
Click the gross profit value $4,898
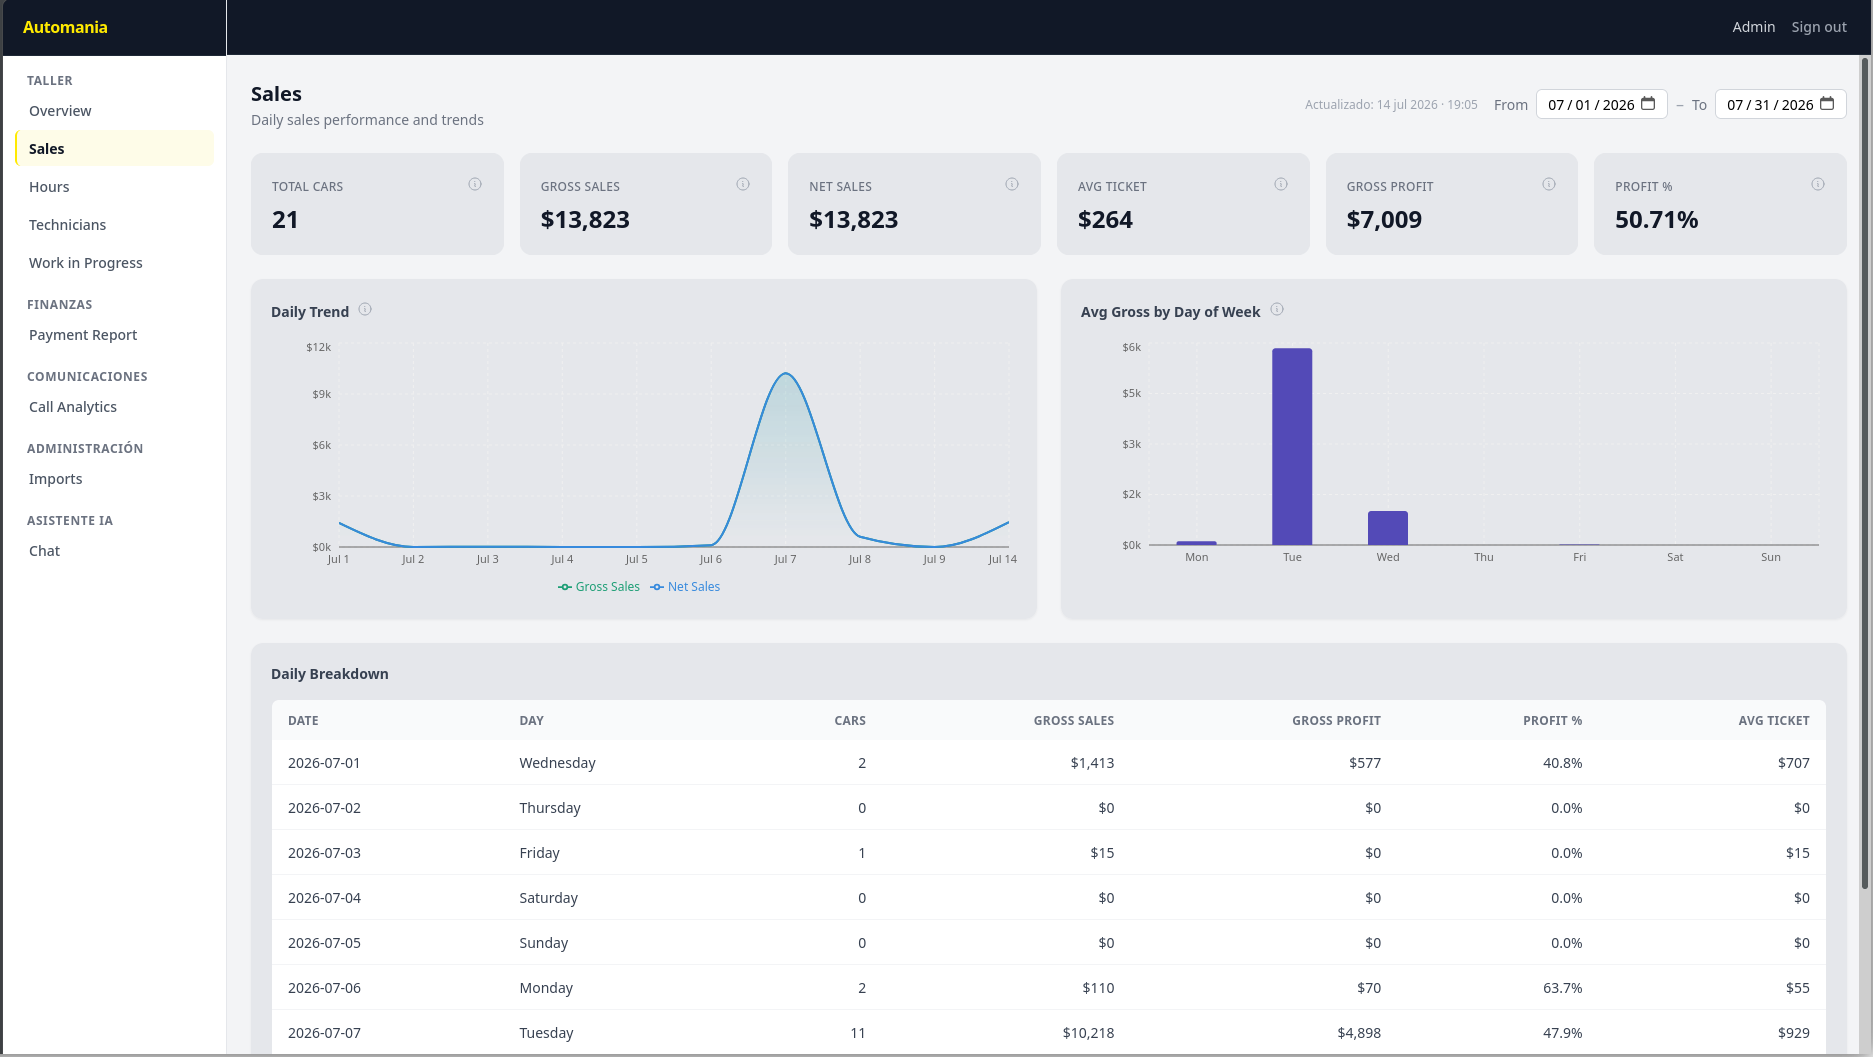click(x=1359, y=1033)
